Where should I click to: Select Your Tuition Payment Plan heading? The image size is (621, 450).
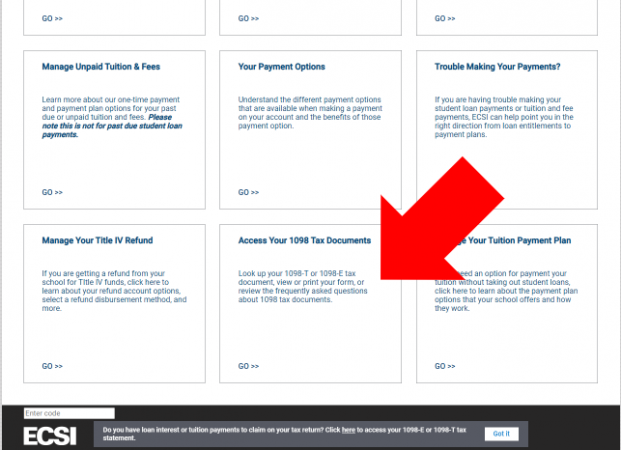(520, 241)
